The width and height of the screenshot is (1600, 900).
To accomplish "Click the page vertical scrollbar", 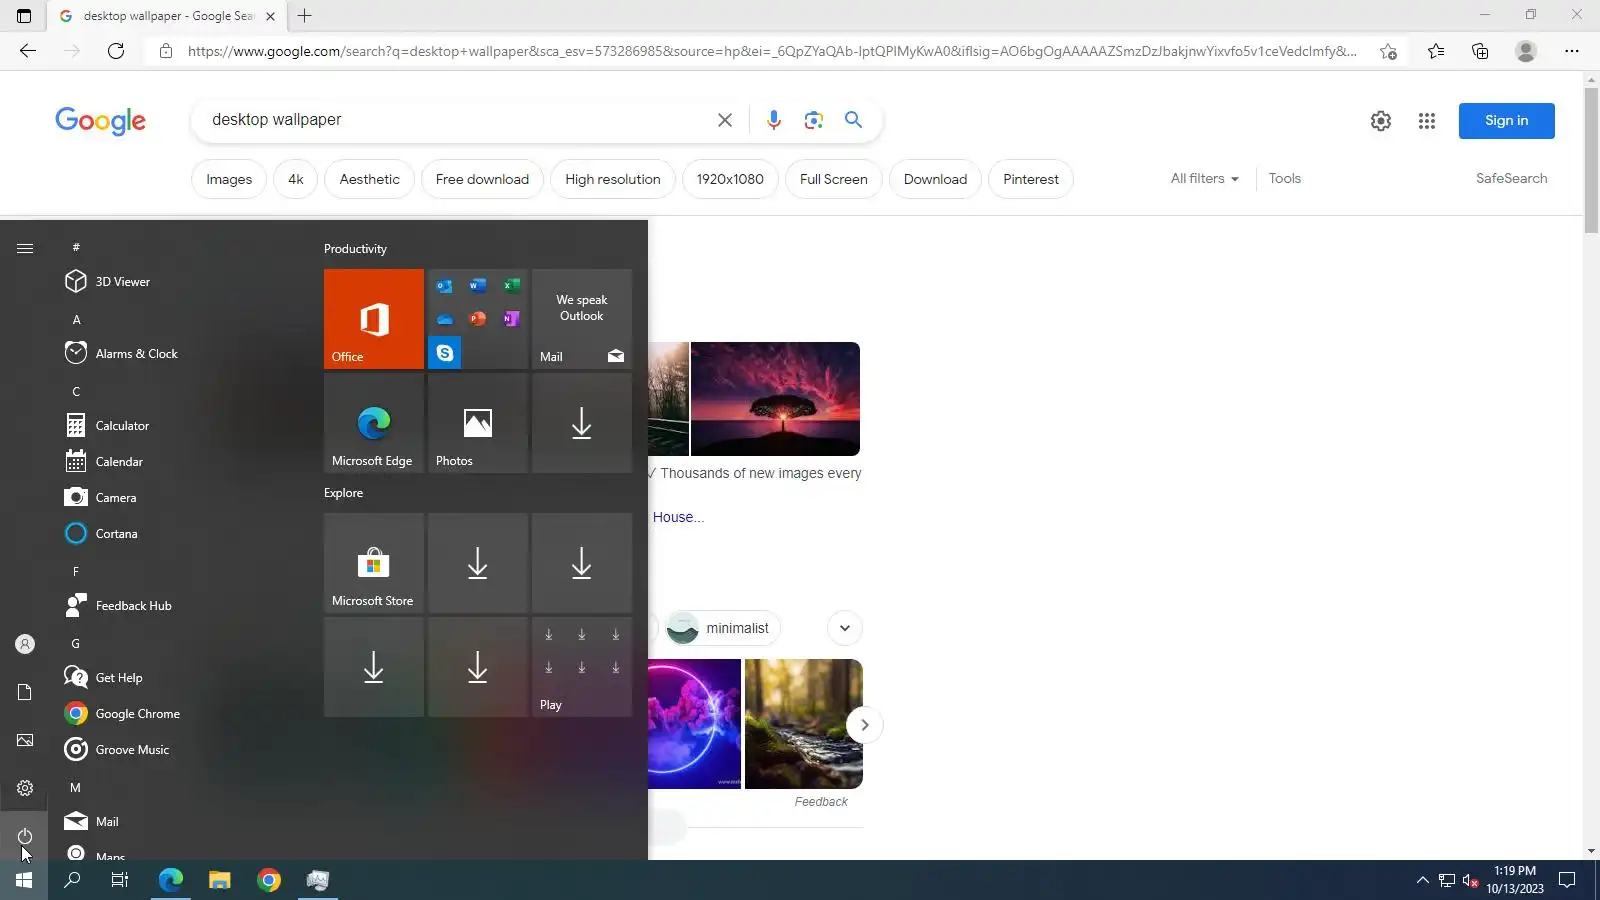I will [x=1591, y=160].
